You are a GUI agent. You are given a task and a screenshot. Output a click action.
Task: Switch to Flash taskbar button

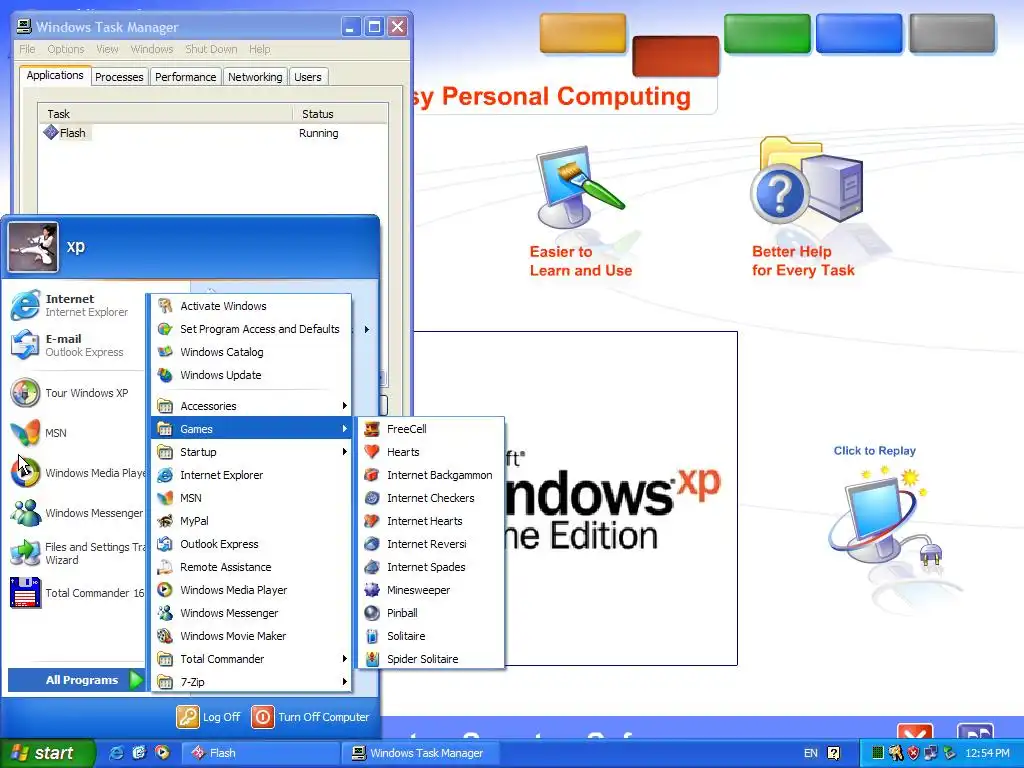(260, 753)
